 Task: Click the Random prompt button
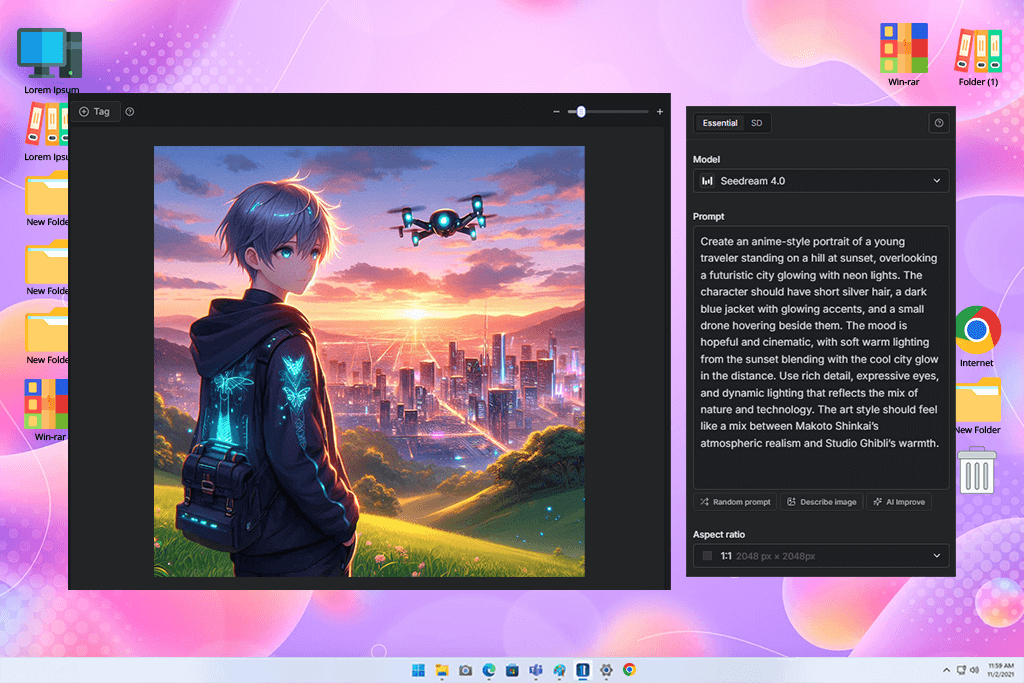pyautogui.click(x=735, y=502)
